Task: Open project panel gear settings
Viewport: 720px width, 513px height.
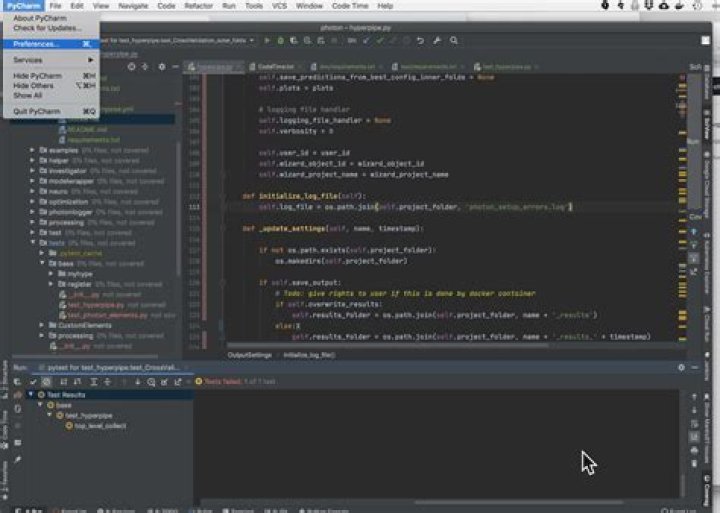Action: pyautogui.click(x=162, y=67)
